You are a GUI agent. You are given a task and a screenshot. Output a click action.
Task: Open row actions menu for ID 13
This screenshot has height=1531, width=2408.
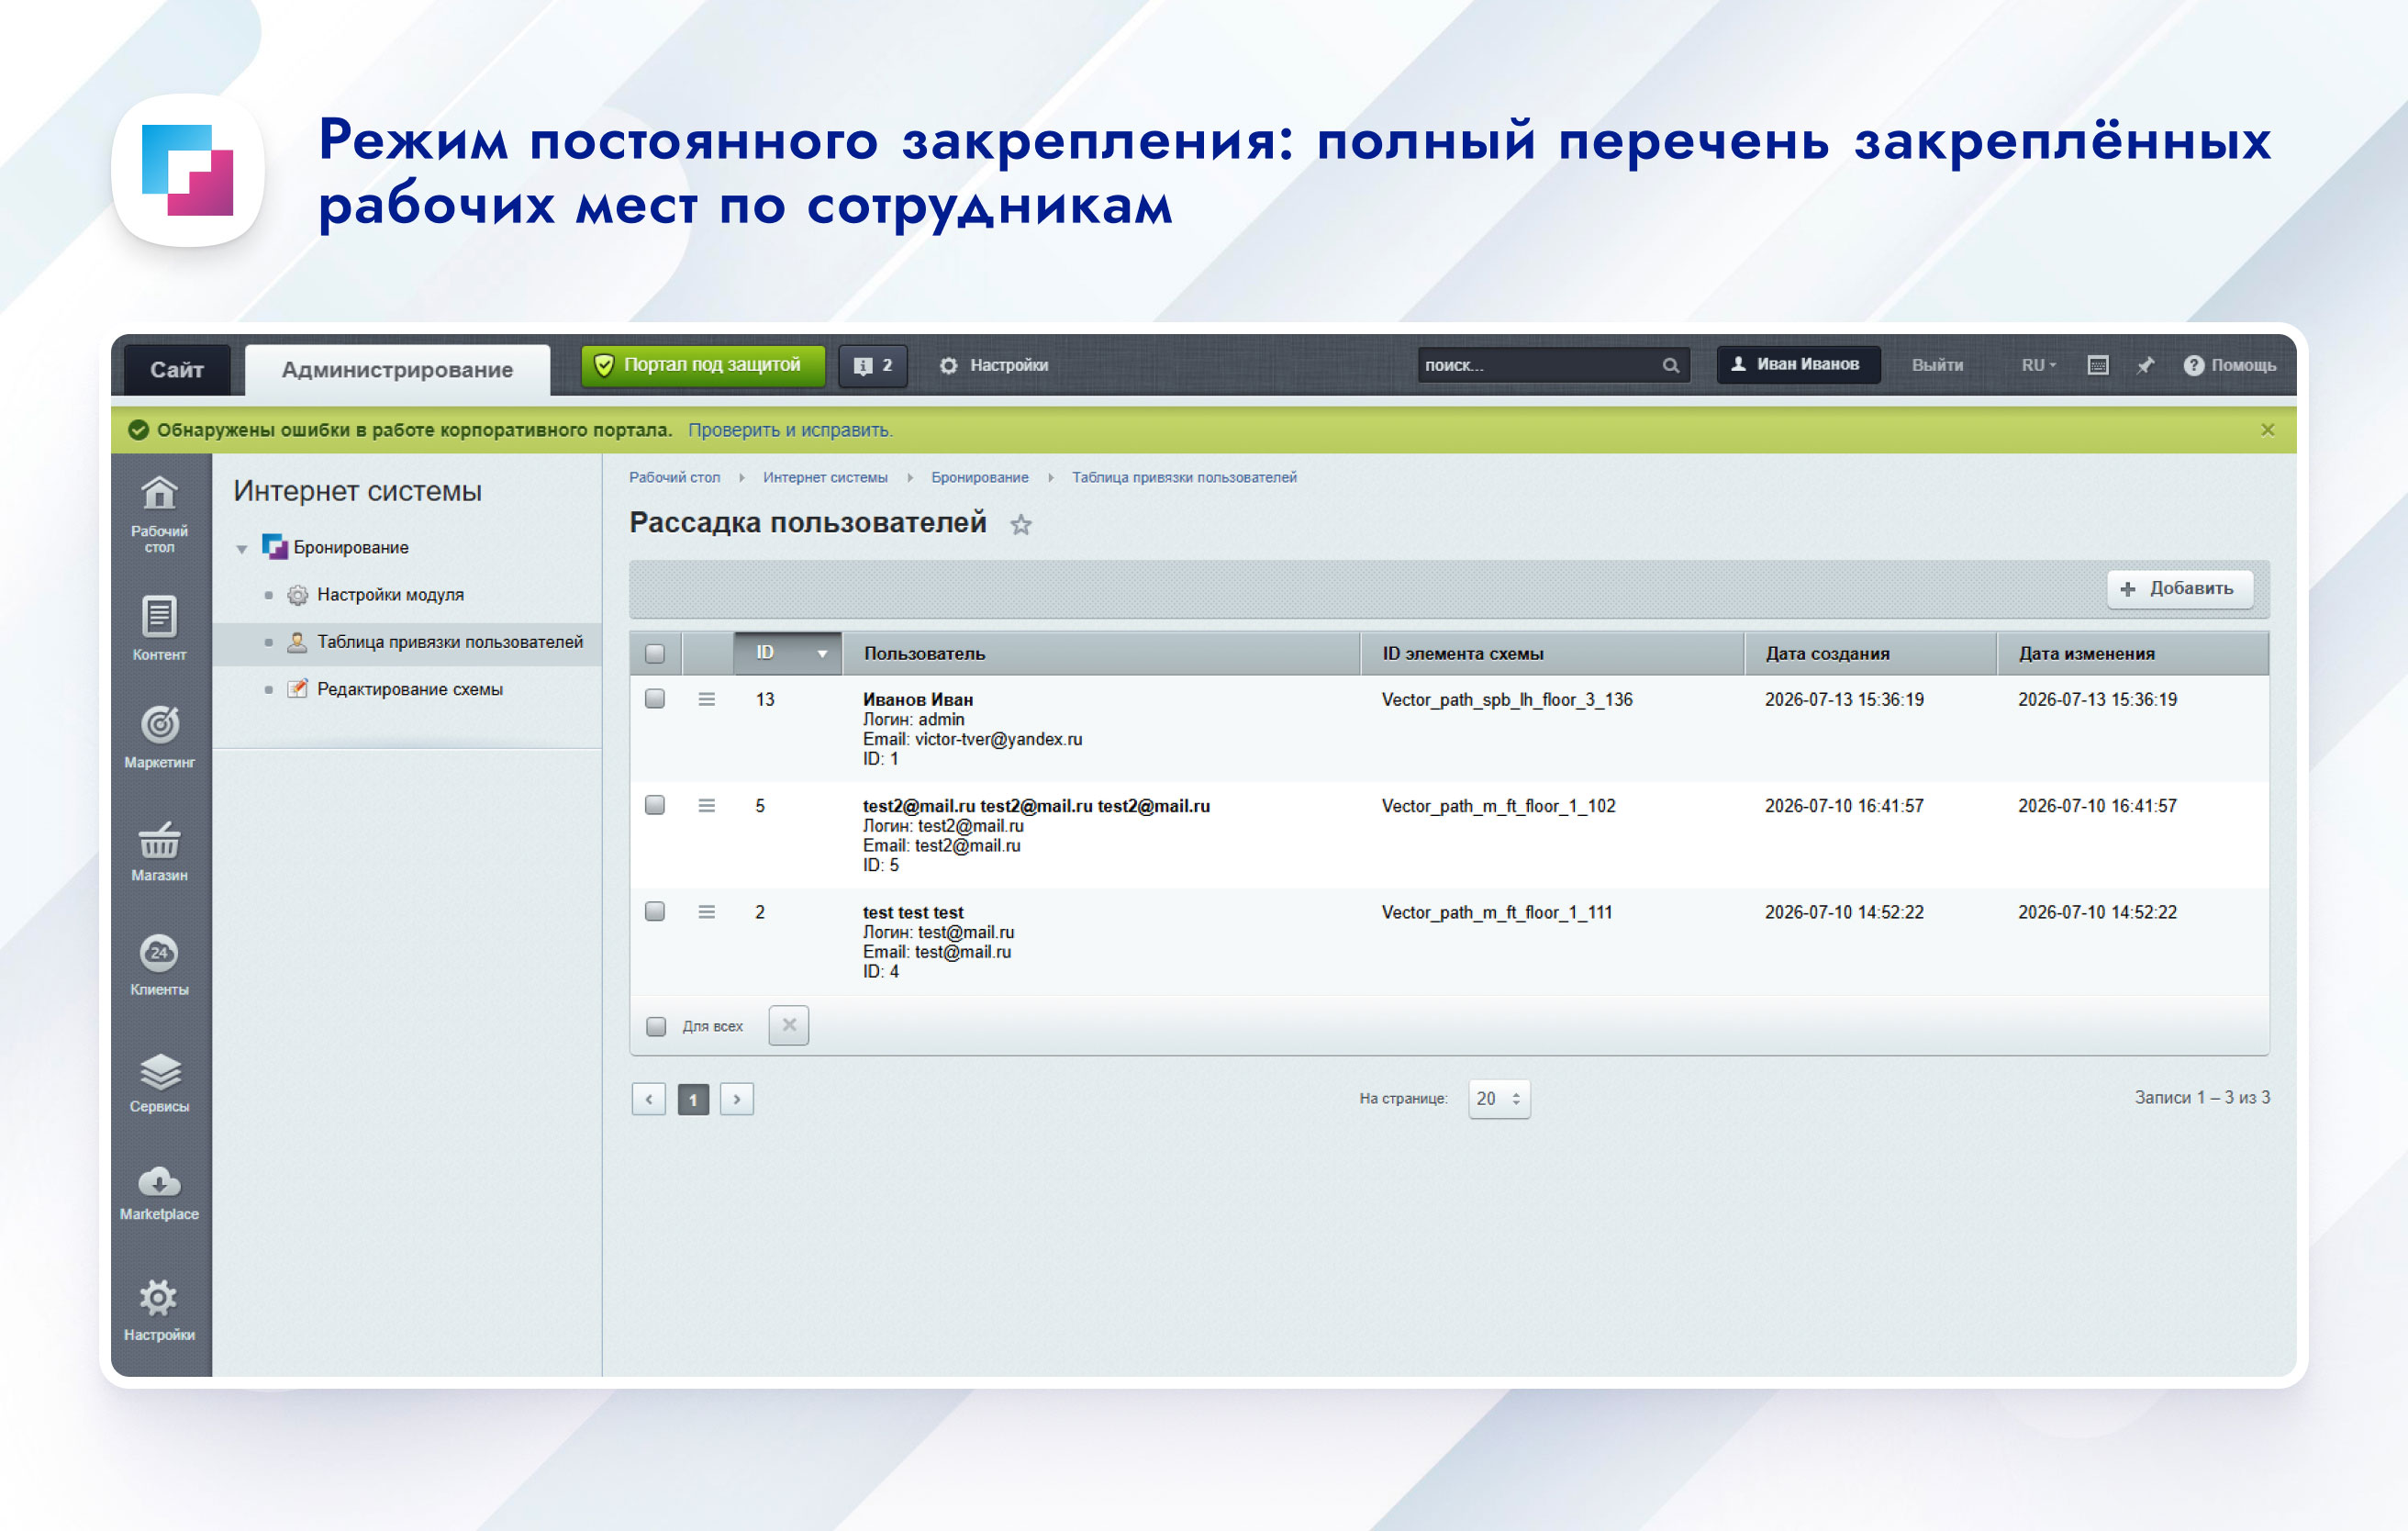pos(706,699)
